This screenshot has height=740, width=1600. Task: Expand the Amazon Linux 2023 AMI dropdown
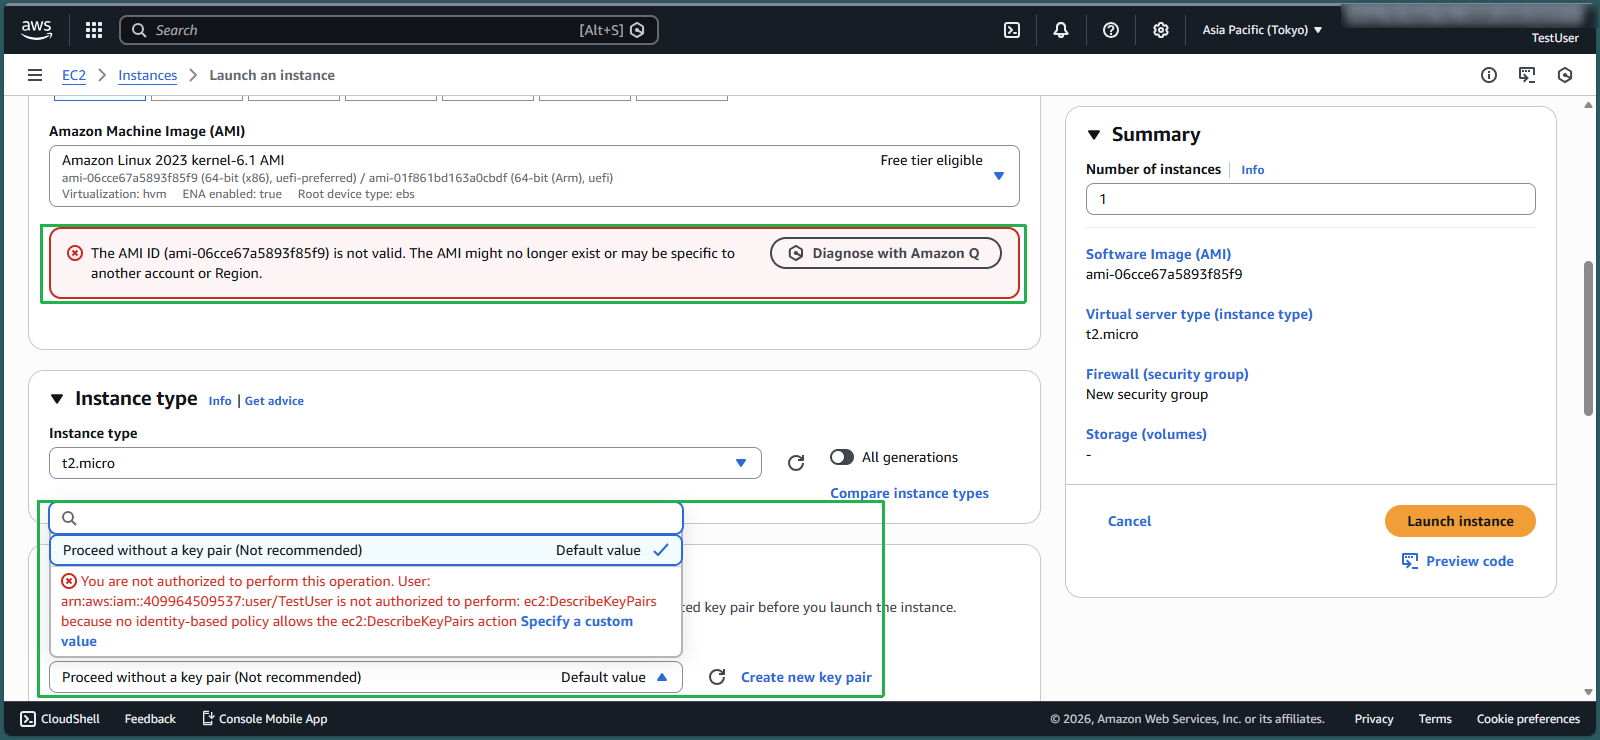998,176
